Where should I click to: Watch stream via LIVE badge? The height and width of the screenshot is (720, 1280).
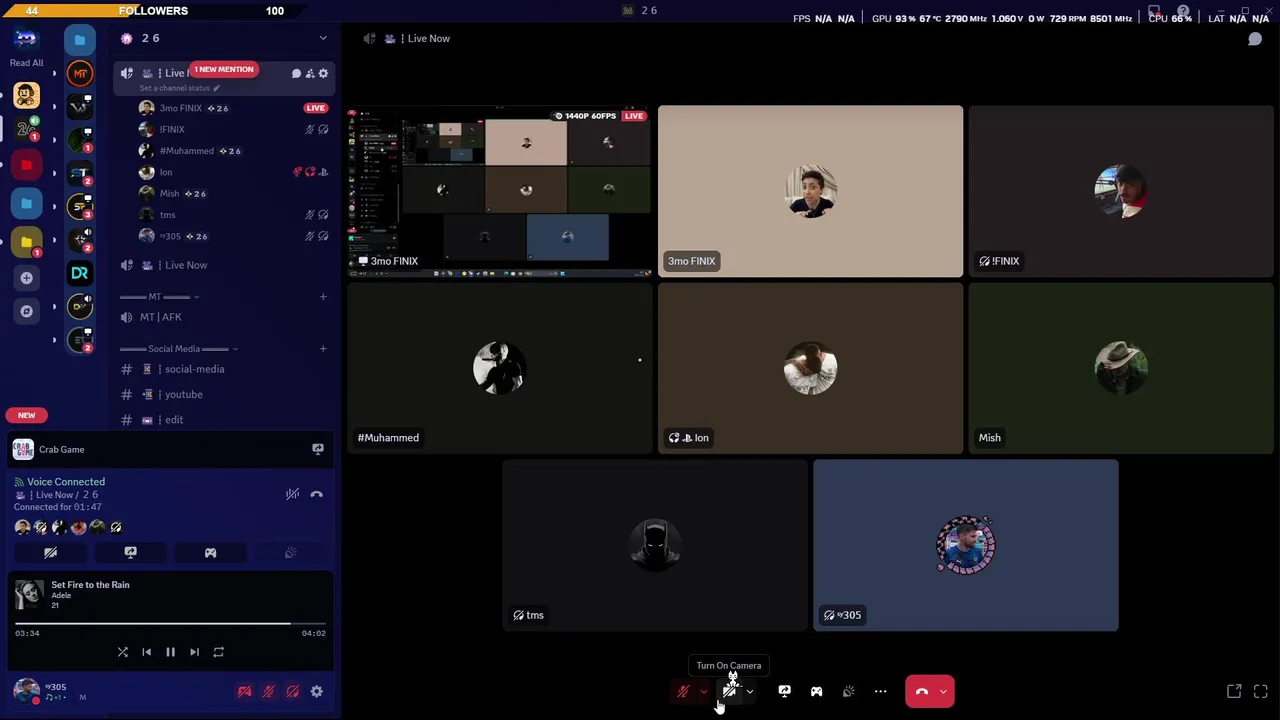(315, 108)
